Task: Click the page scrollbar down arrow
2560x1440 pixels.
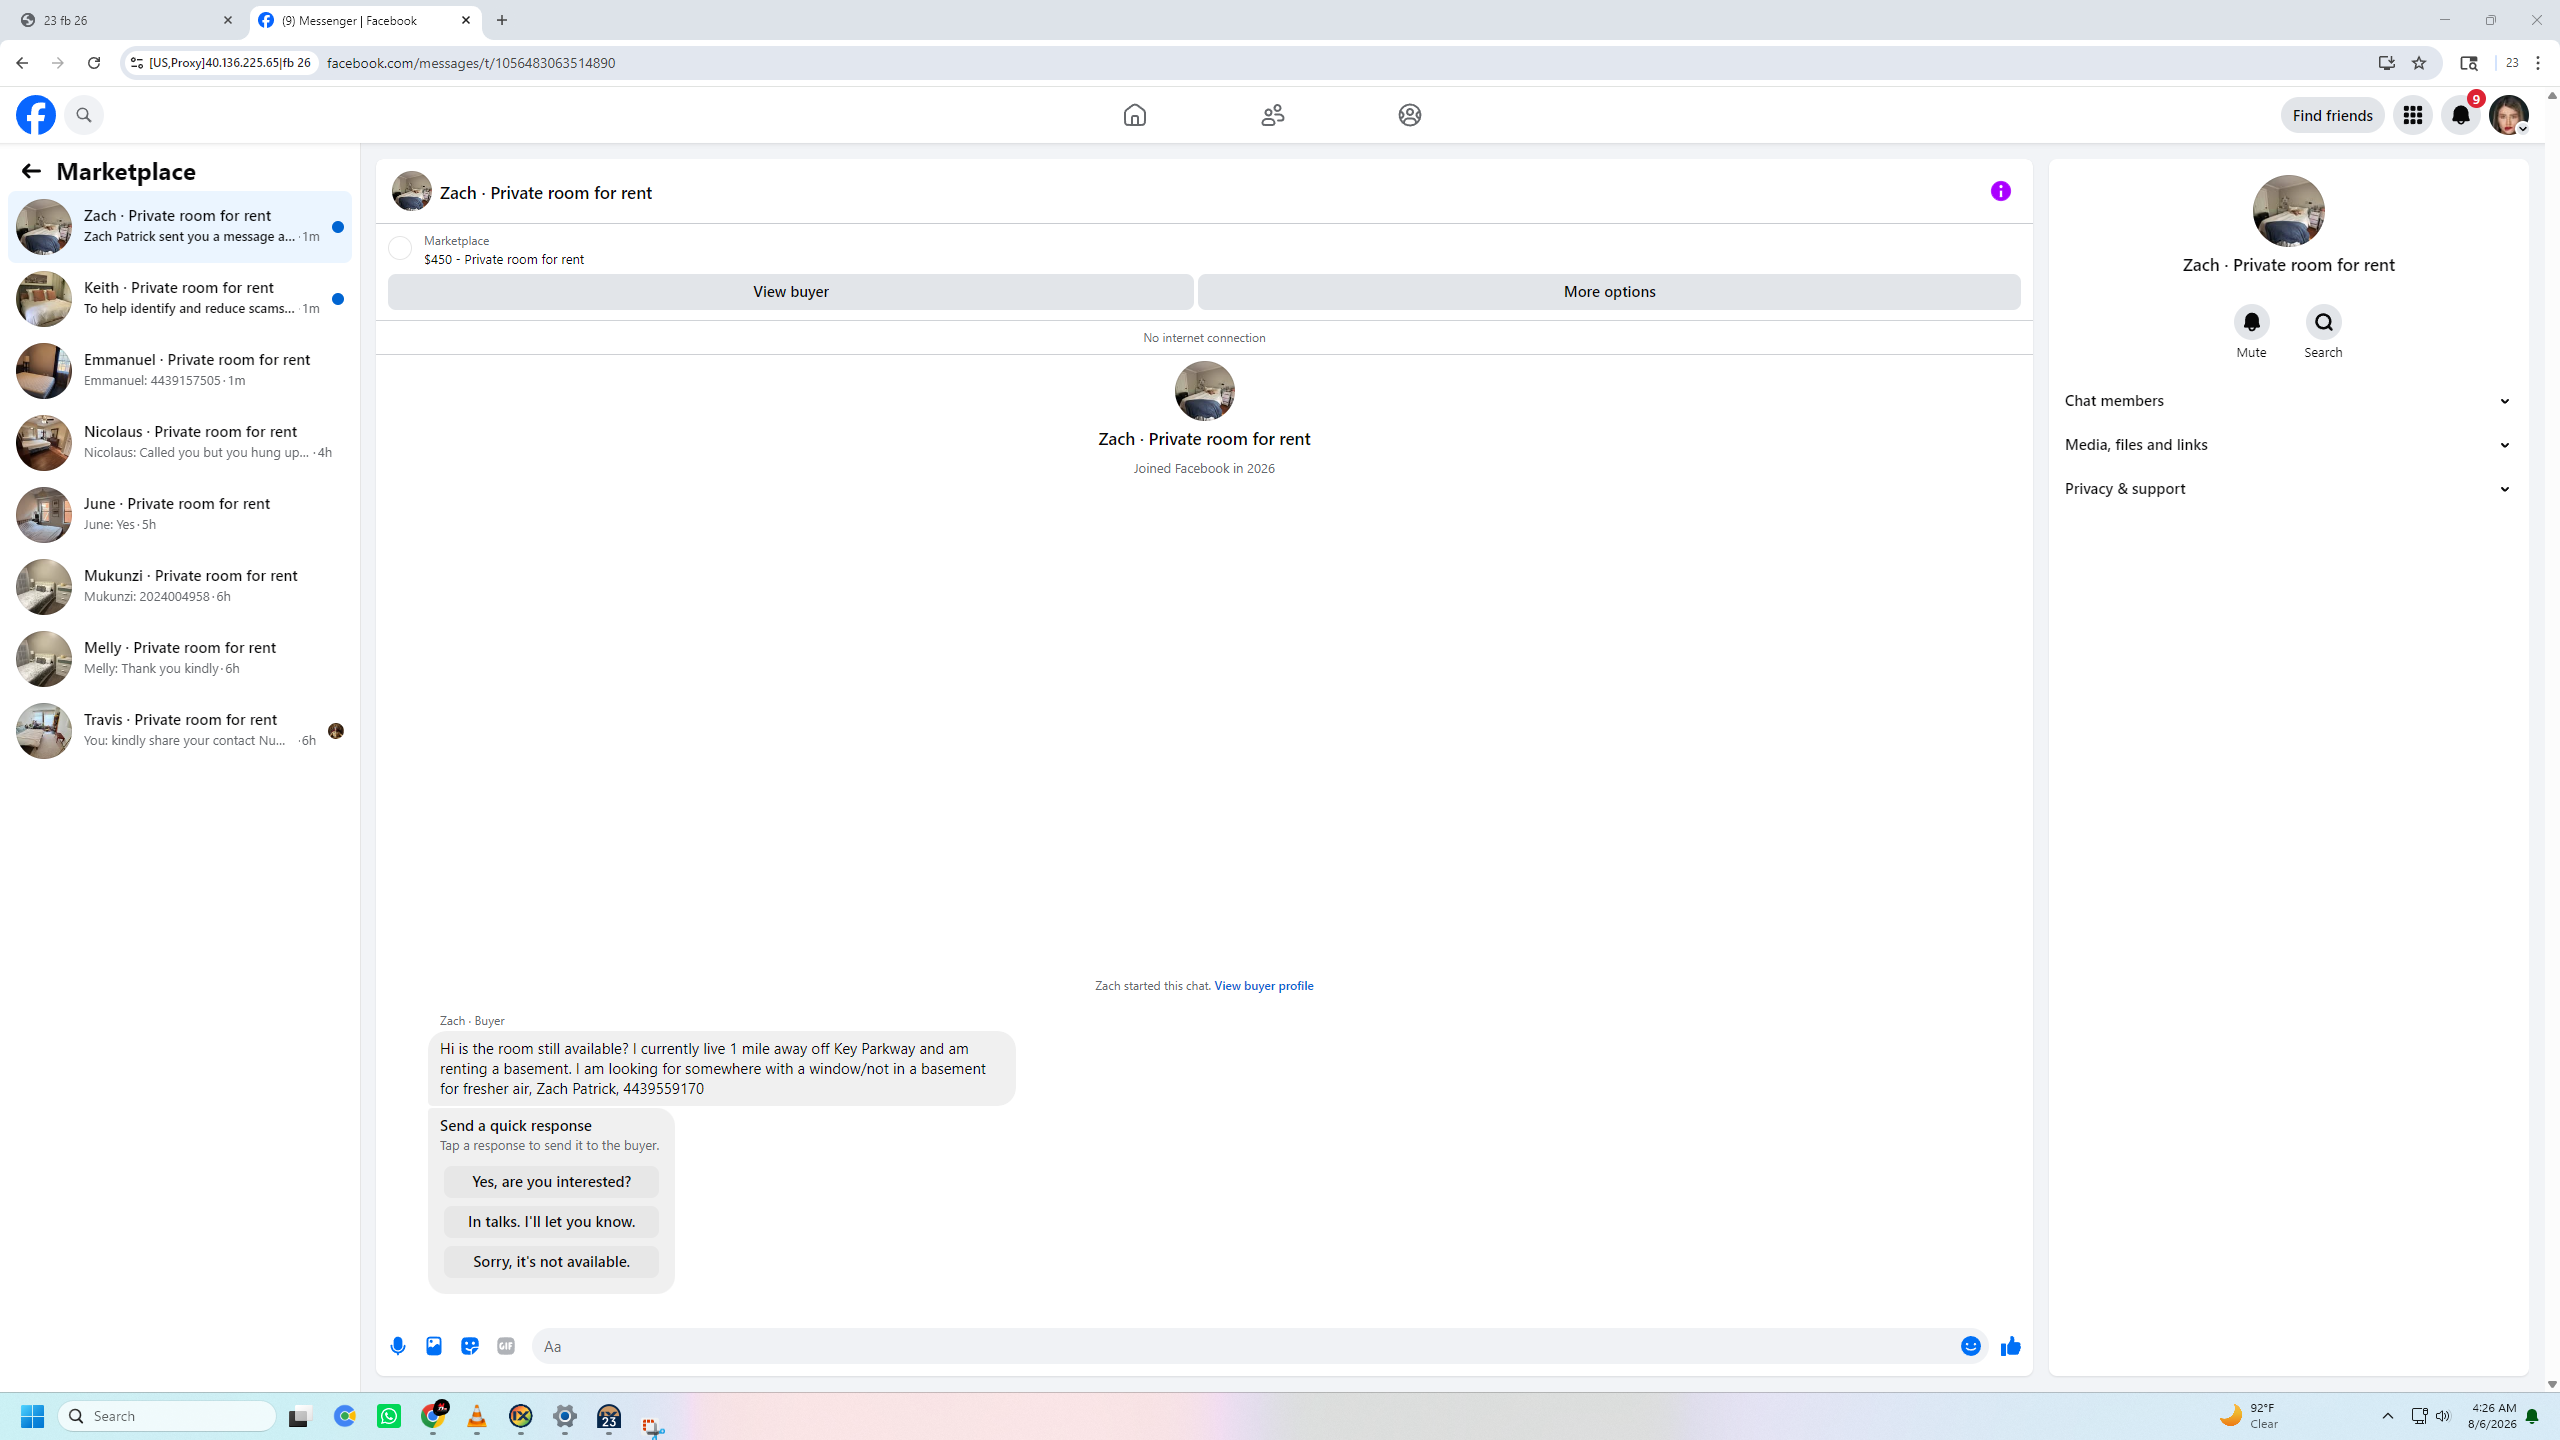Action: (2551, 1384)
